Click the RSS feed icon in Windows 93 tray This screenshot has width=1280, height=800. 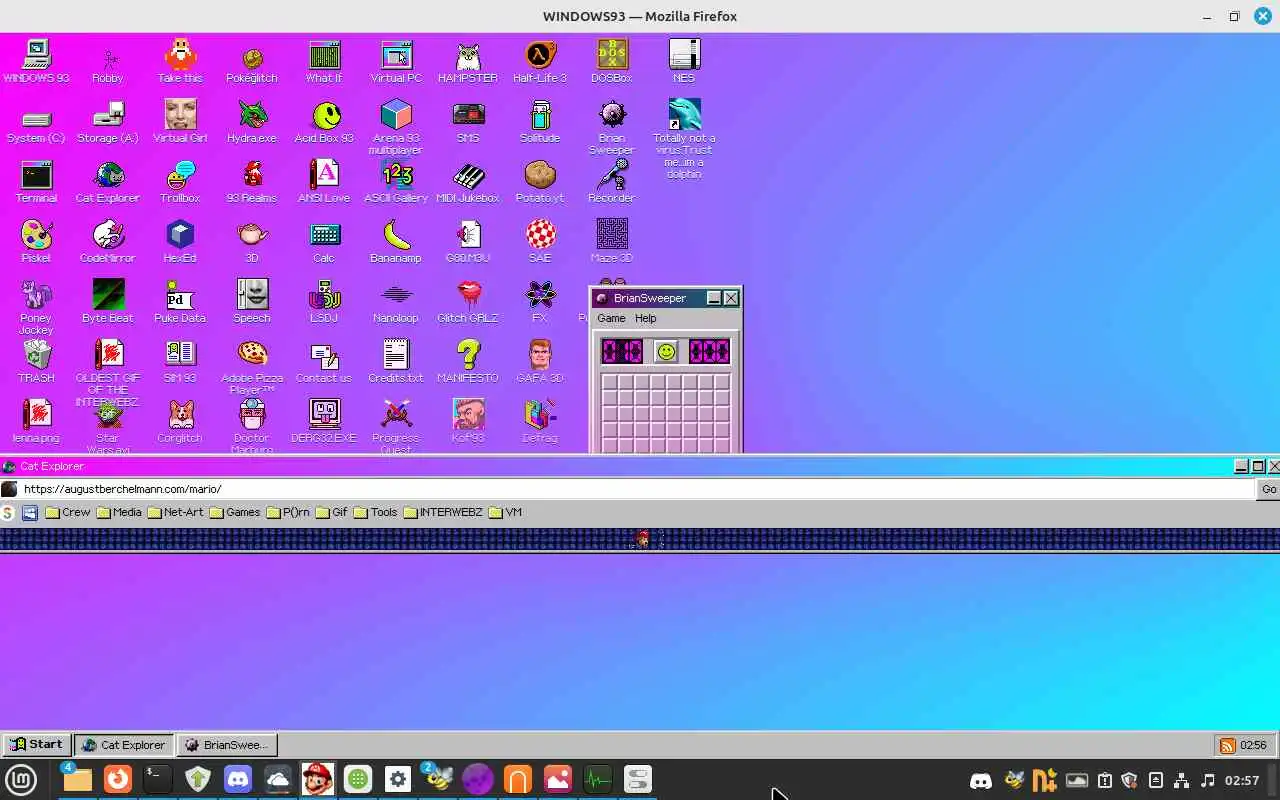point(1227,745)
